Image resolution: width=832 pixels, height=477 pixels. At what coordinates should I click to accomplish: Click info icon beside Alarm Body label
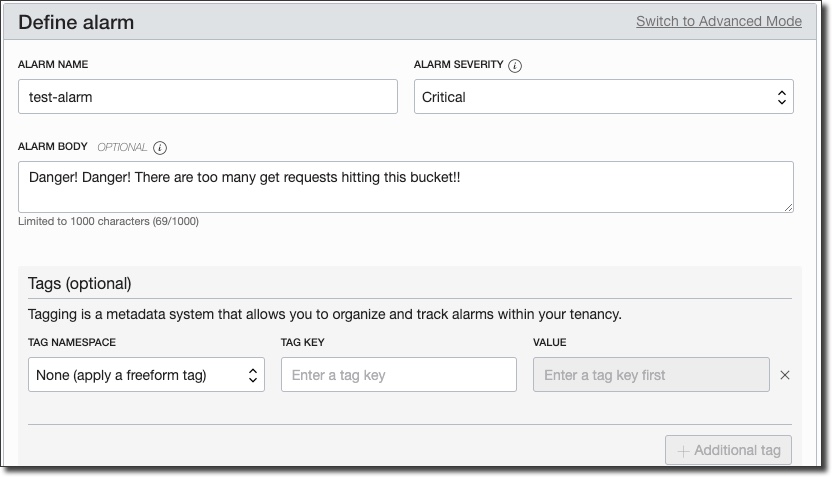160,148
